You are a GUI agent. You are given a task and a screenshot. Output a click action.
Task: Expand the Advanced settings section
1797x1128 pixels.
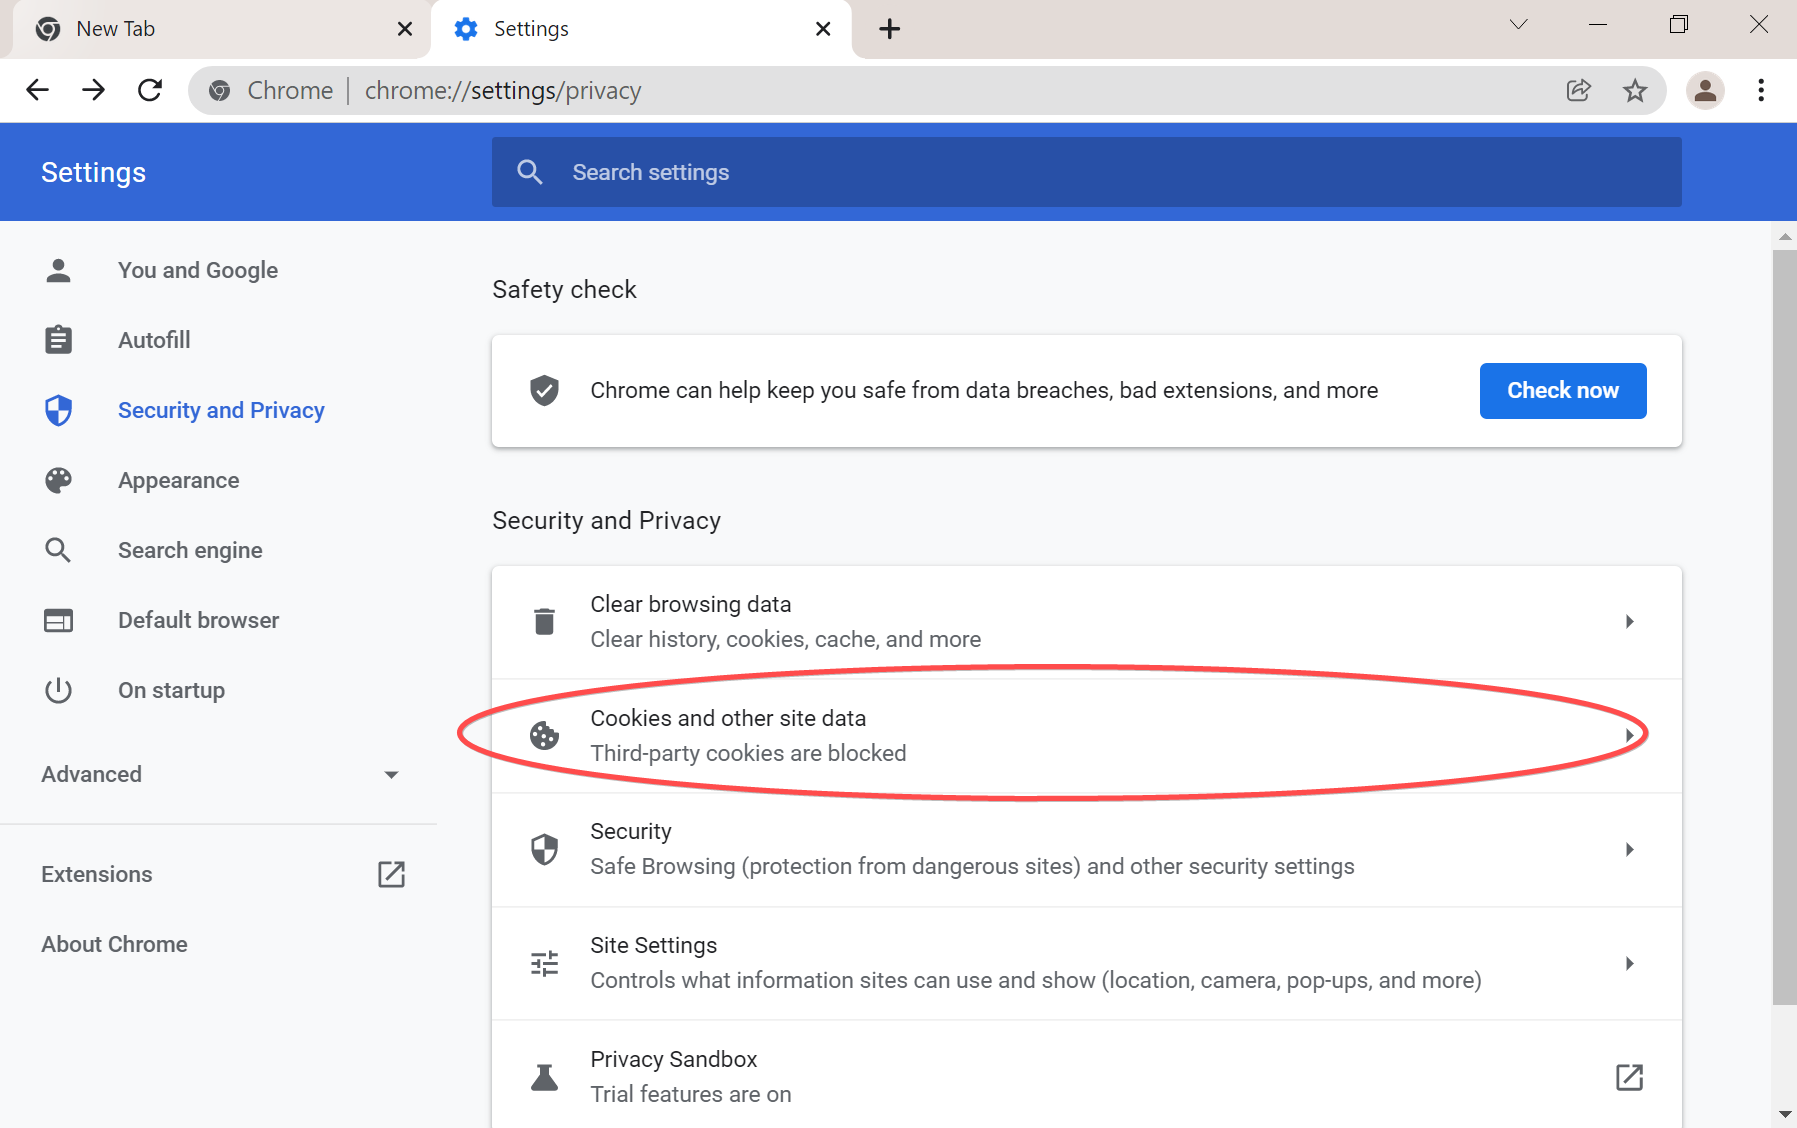[x=391, y=774]
